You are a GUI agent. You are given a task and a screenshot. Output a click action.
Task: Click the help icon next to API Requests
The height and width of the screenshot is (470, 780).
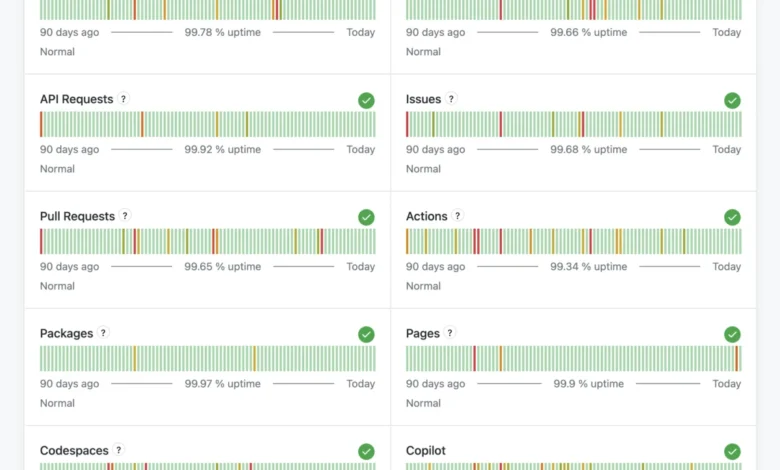coord(124,99)
